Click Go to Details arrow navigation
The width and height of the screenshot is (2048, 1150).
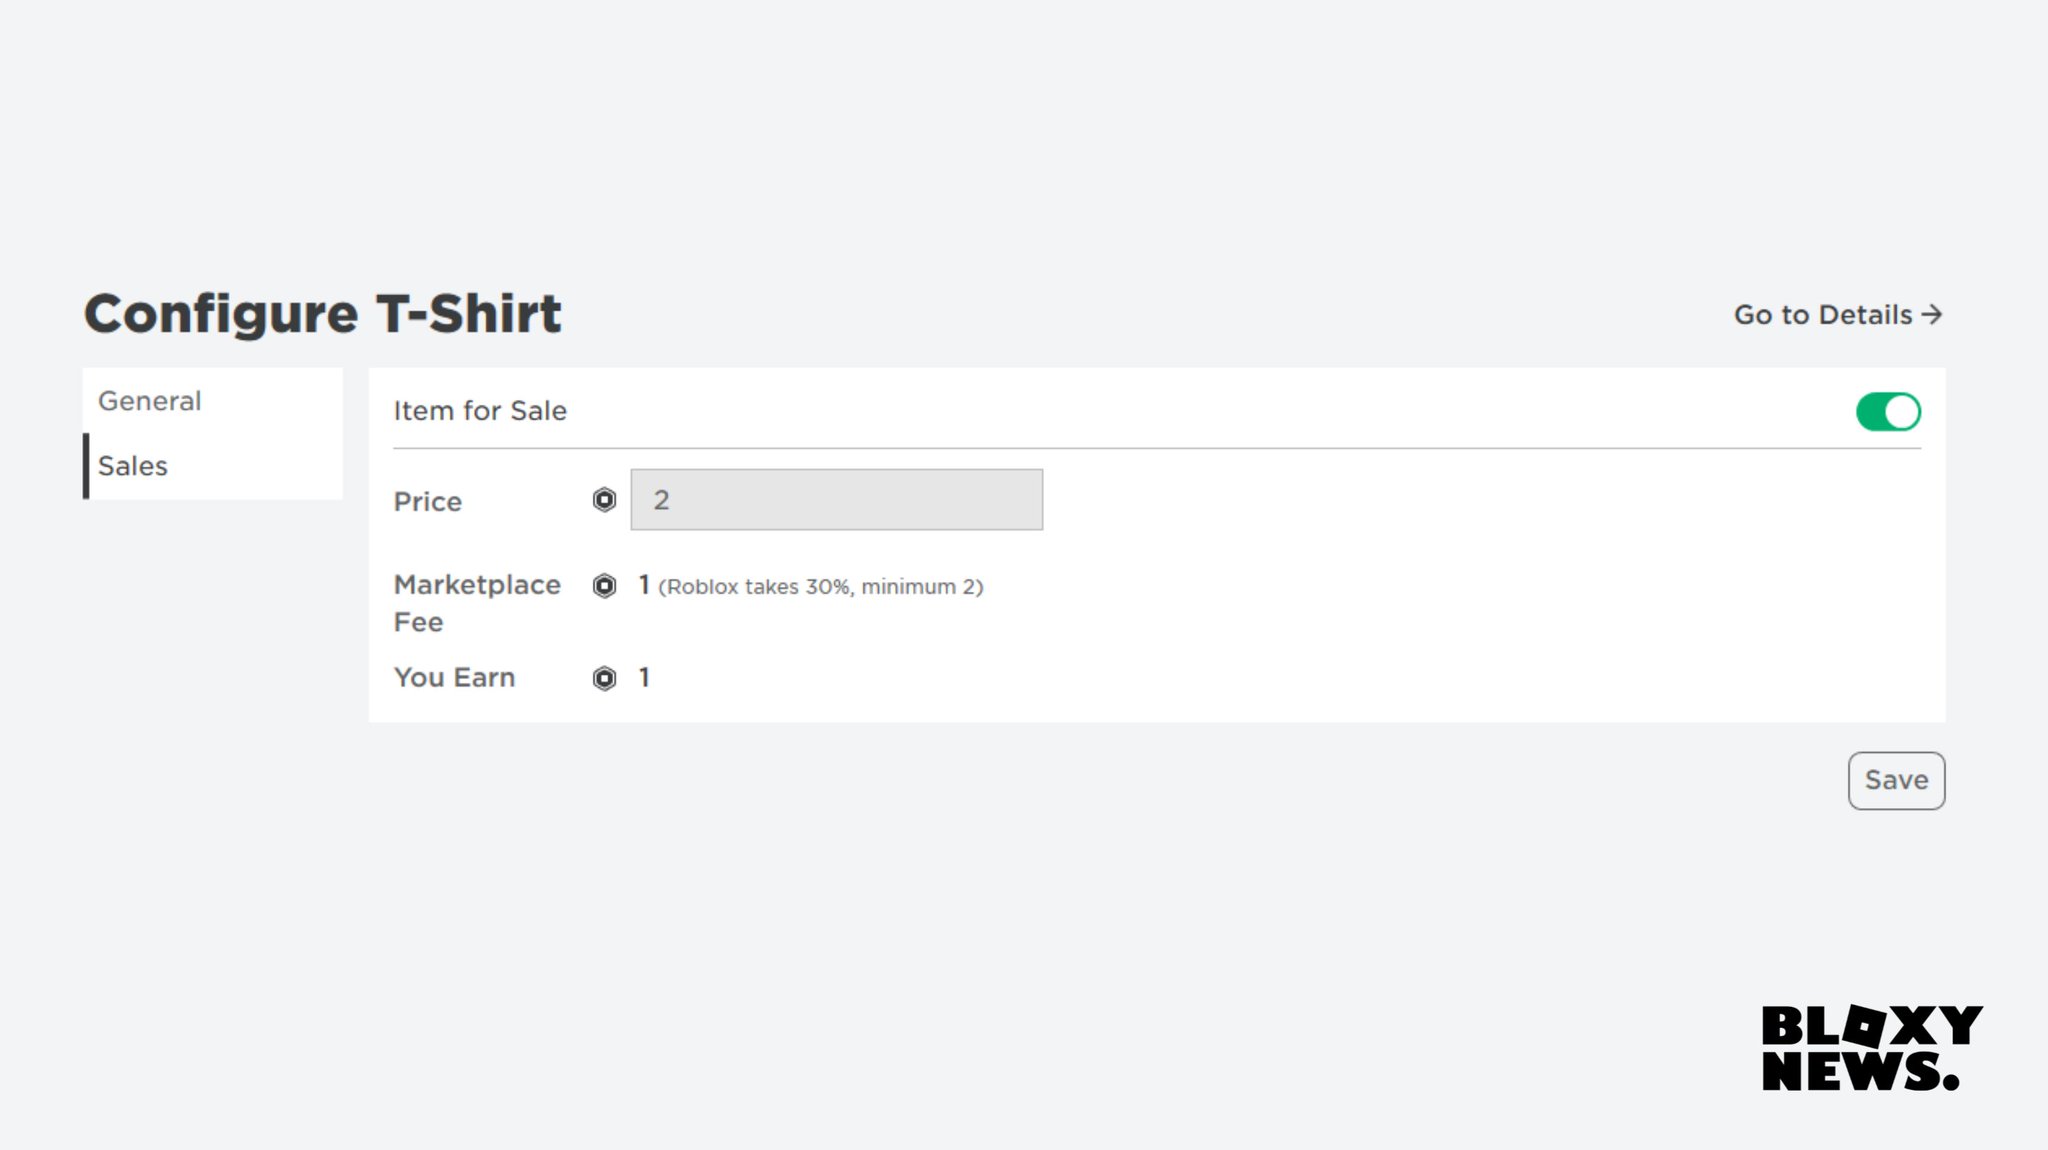coord(1837,314)
